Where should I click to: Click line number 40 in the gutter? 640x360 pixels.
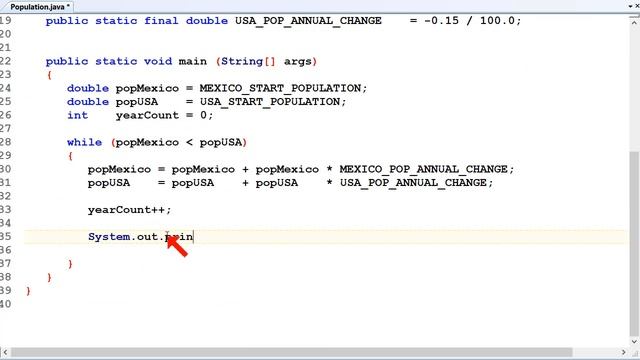pos(6,304)
